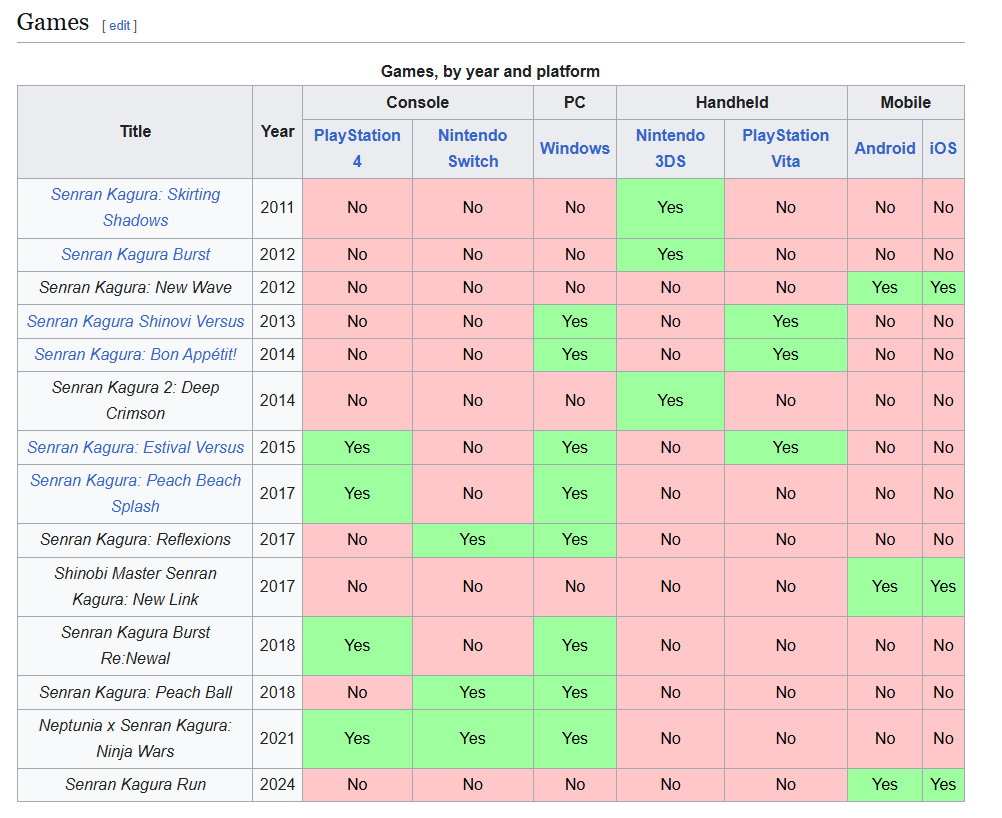Select Nintendo Switch Yes cell for Peach Ball

click(473, 692)
